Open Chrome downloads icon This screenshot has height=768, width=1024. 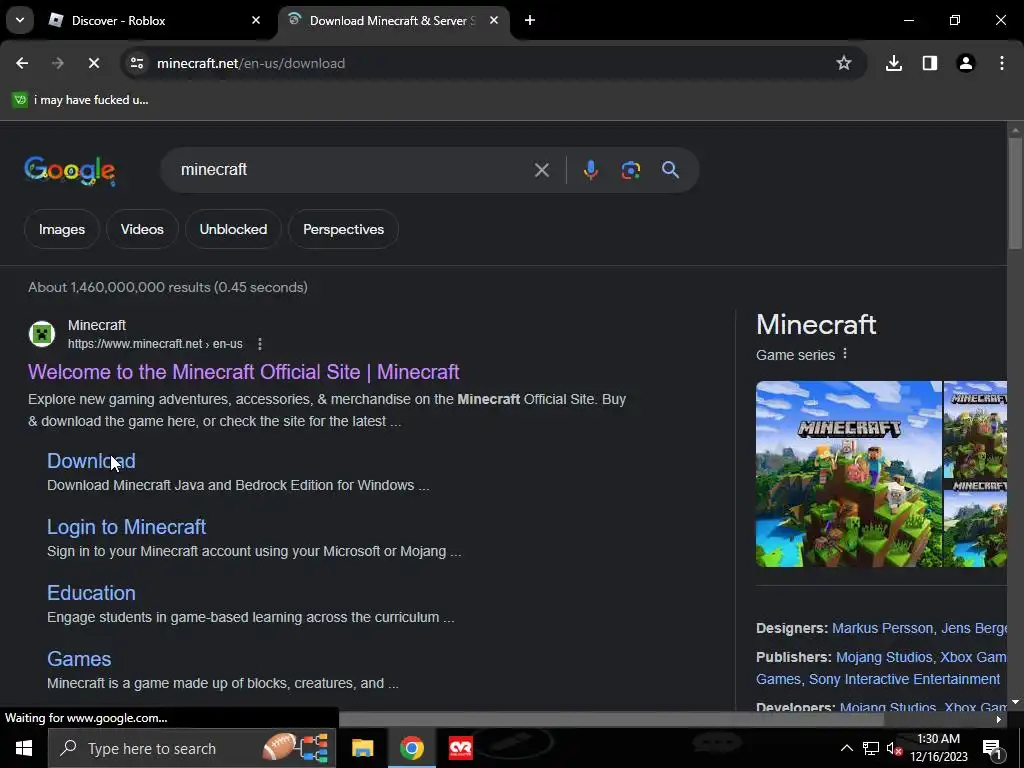[893, 63]
